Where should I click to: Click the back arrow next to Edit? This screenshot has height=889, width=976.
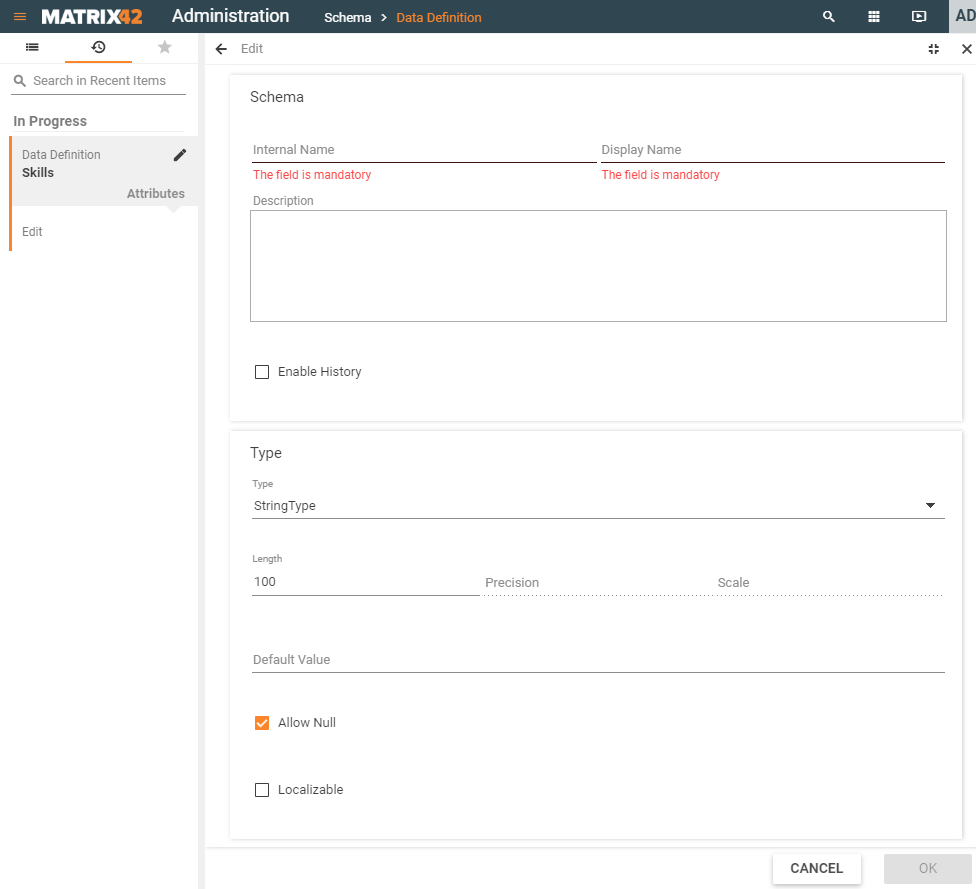221,49
